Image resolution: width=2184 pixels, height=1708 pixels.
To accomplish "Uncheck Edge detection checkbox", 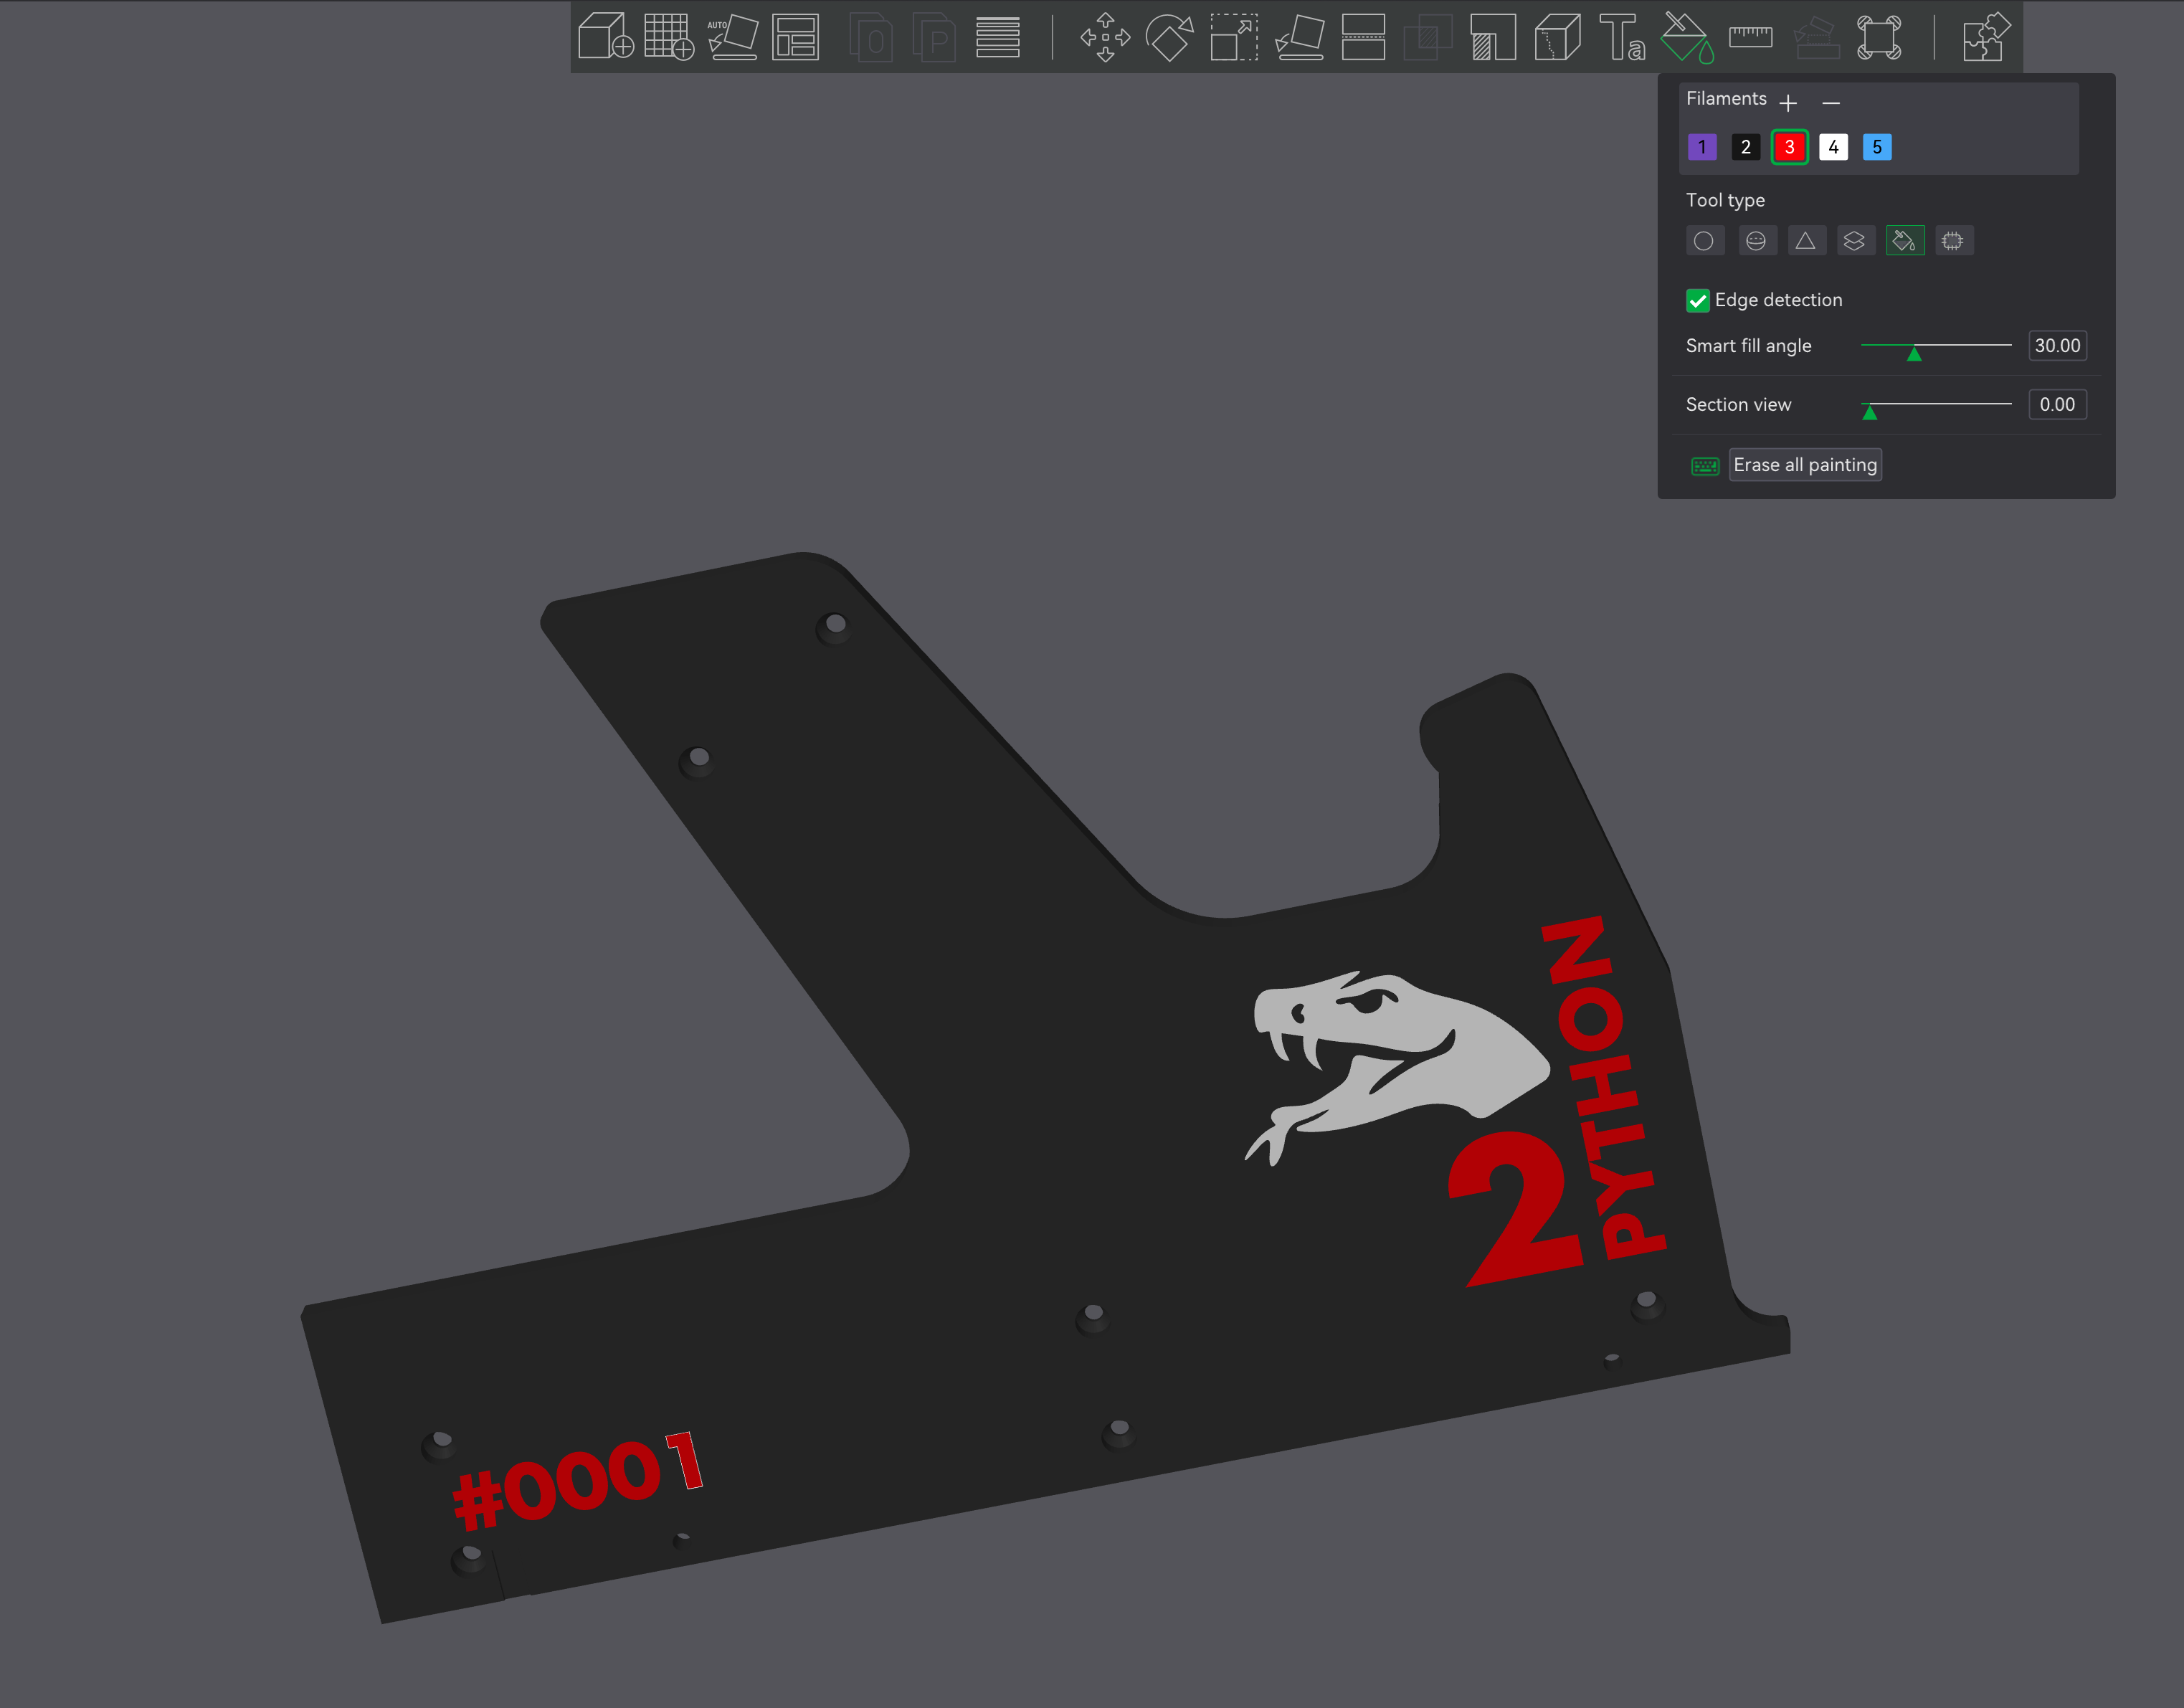I will click(1698, 300).
